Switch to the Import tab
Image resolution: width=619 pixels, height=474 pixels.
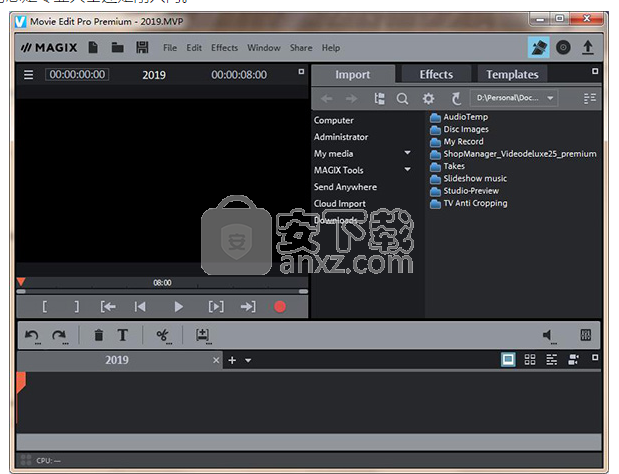[x=353, y=74]
